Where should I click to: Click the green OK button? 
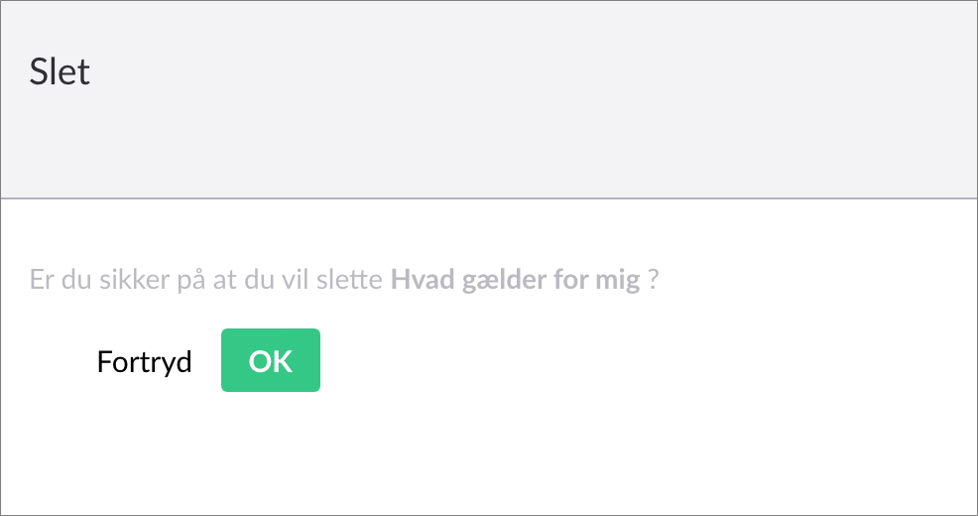pyautogui.click(x=270, y=361)
